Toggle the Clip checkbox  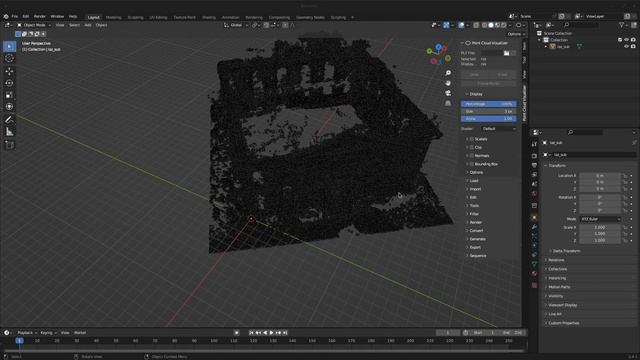472,147
